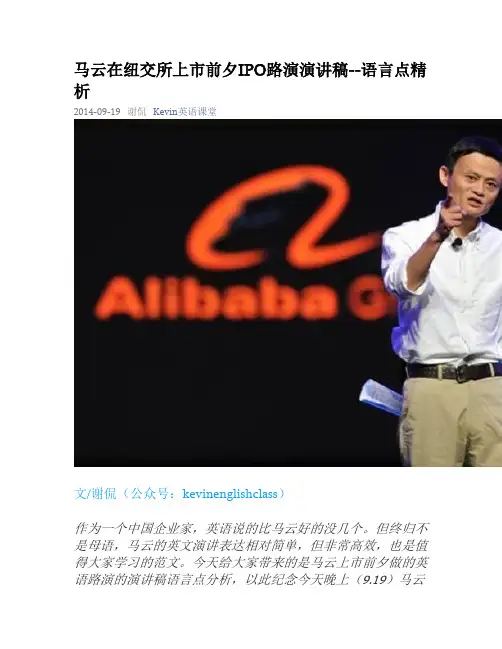Image resolution: width=502 pixels, height=649 pixels.
Task: Click the kevinenglishclass public account text
Action: 230,494
